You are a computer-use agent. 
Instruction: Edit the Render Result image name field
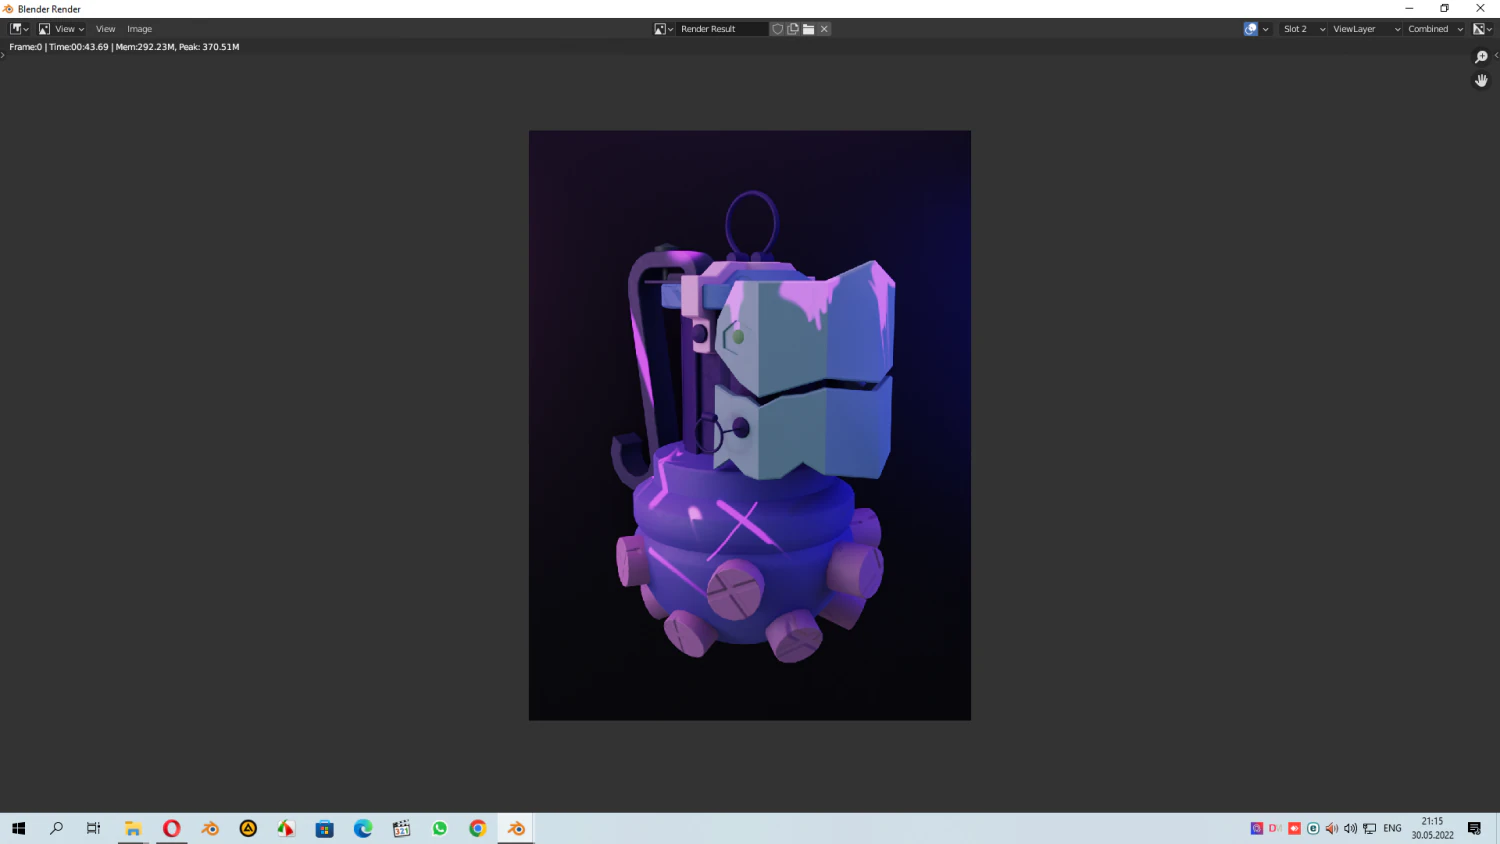(722, 29)
